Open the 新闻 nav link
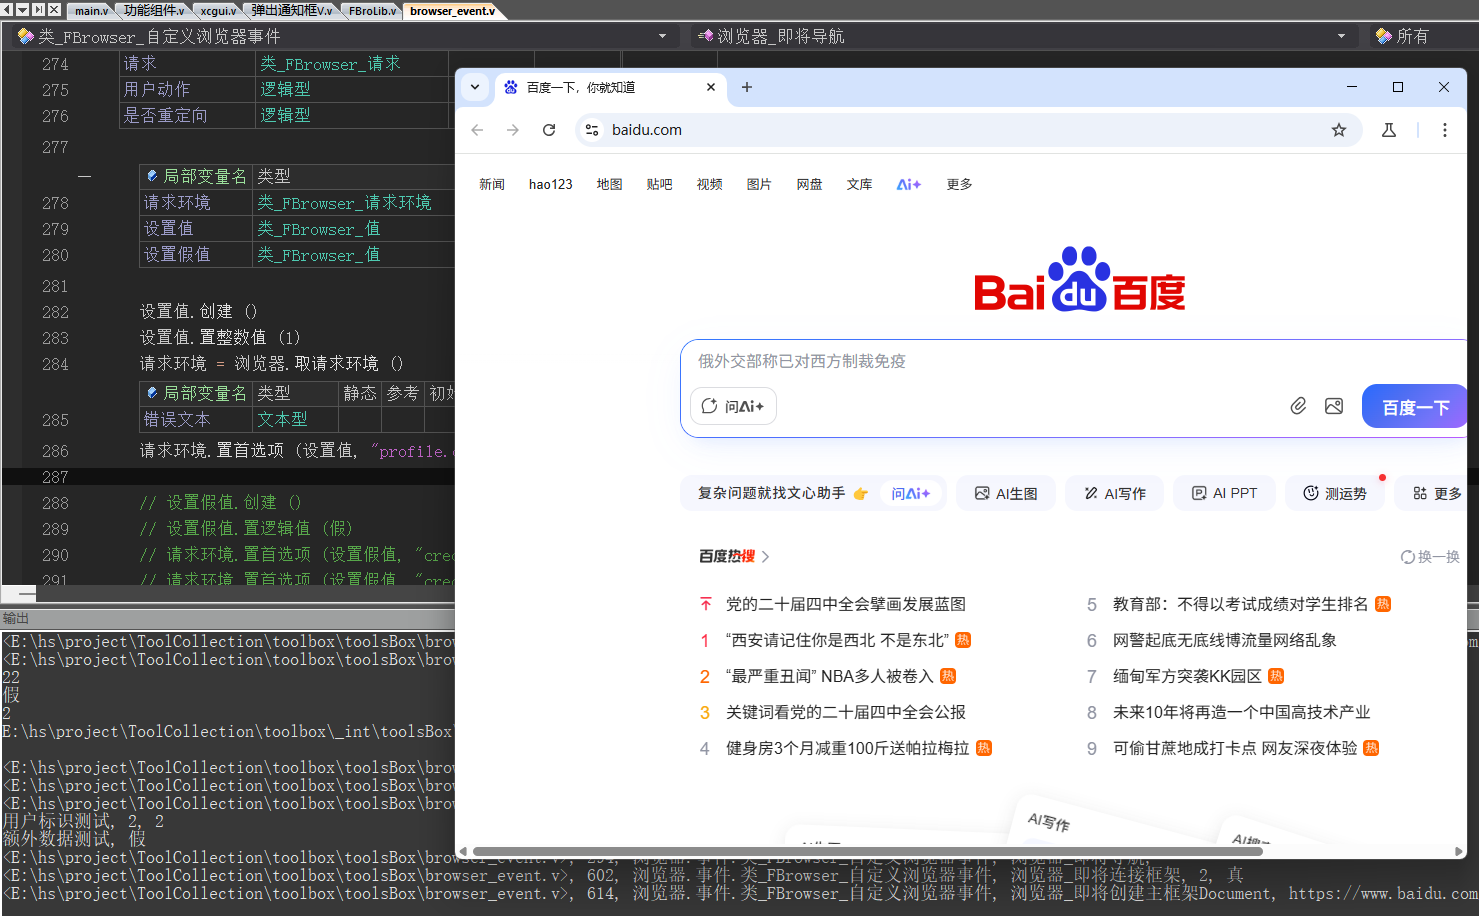 492,184
